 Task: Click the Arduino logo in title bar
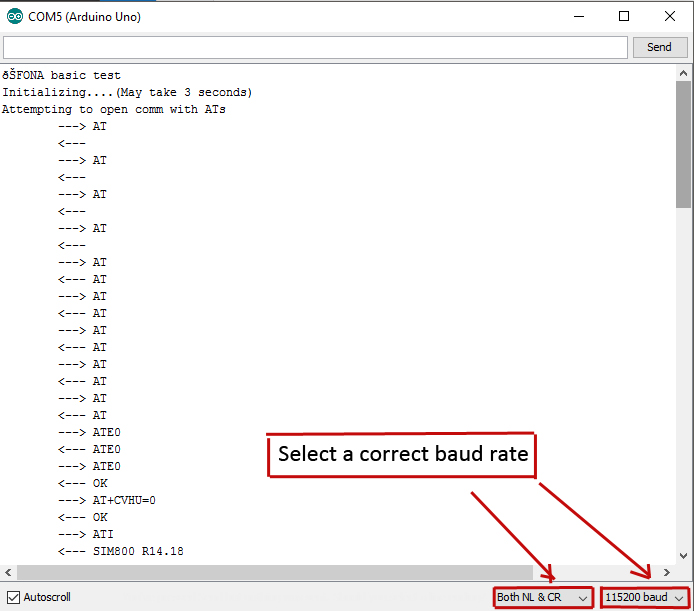(15, 16)
